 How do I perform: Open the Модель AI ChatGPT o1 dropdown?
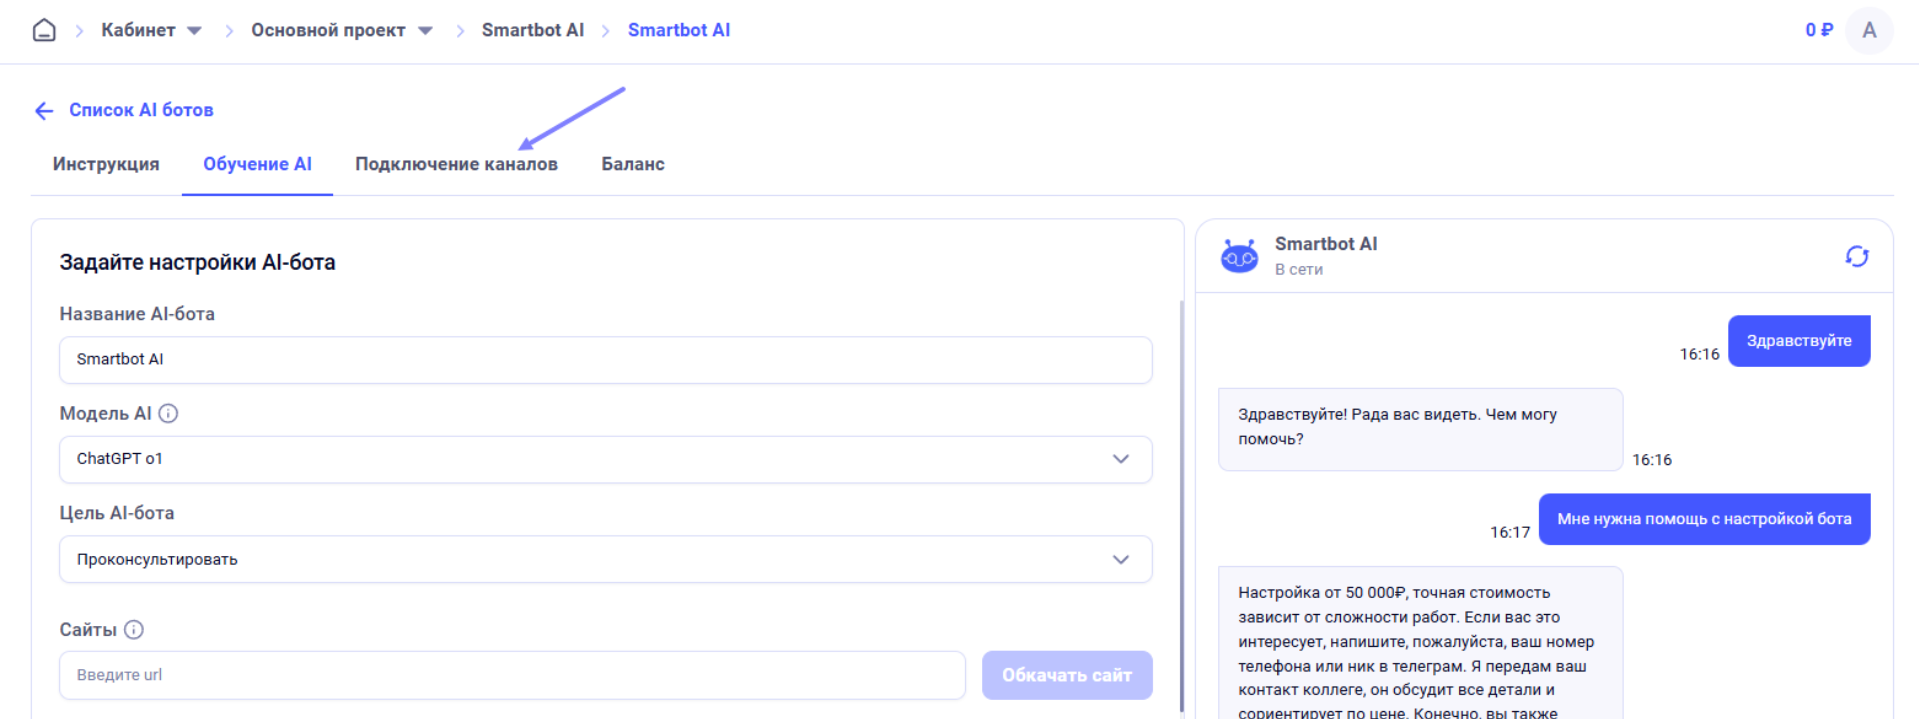605,459
